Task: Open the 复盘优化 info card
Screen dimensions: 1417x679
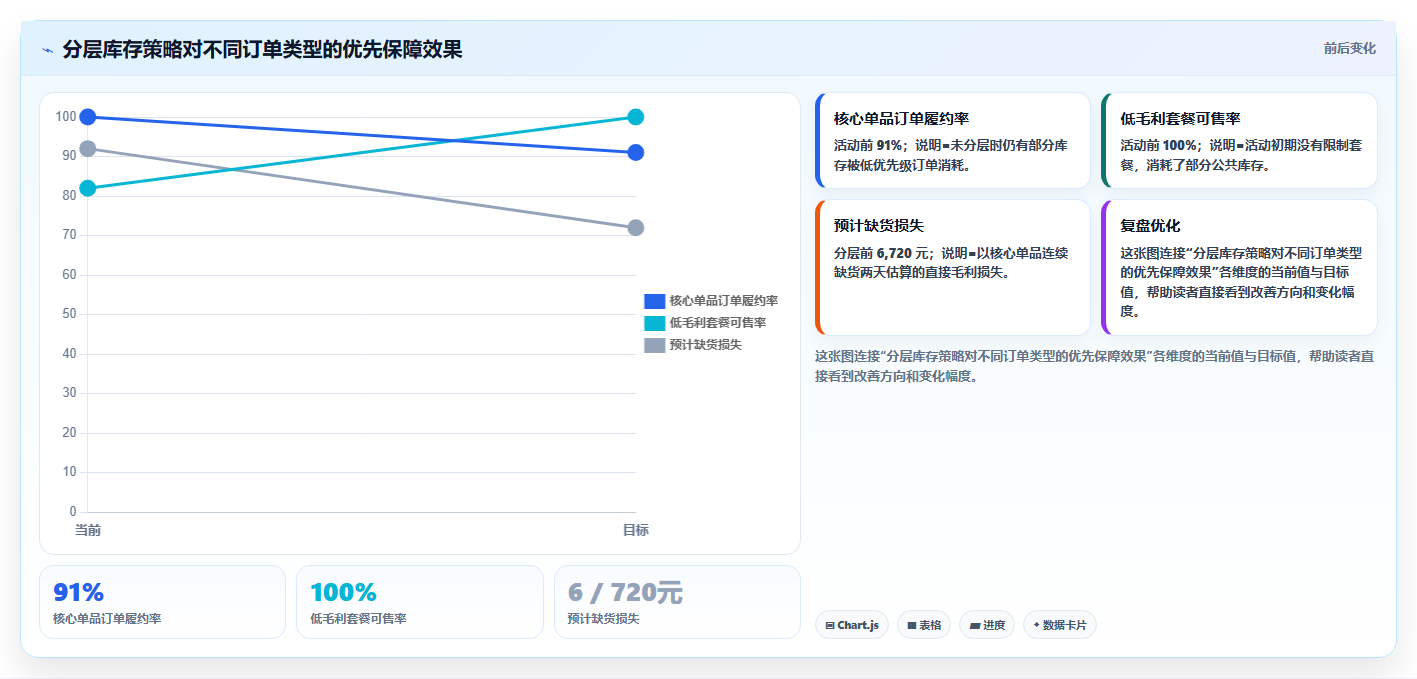Action: coord(1239,268)
